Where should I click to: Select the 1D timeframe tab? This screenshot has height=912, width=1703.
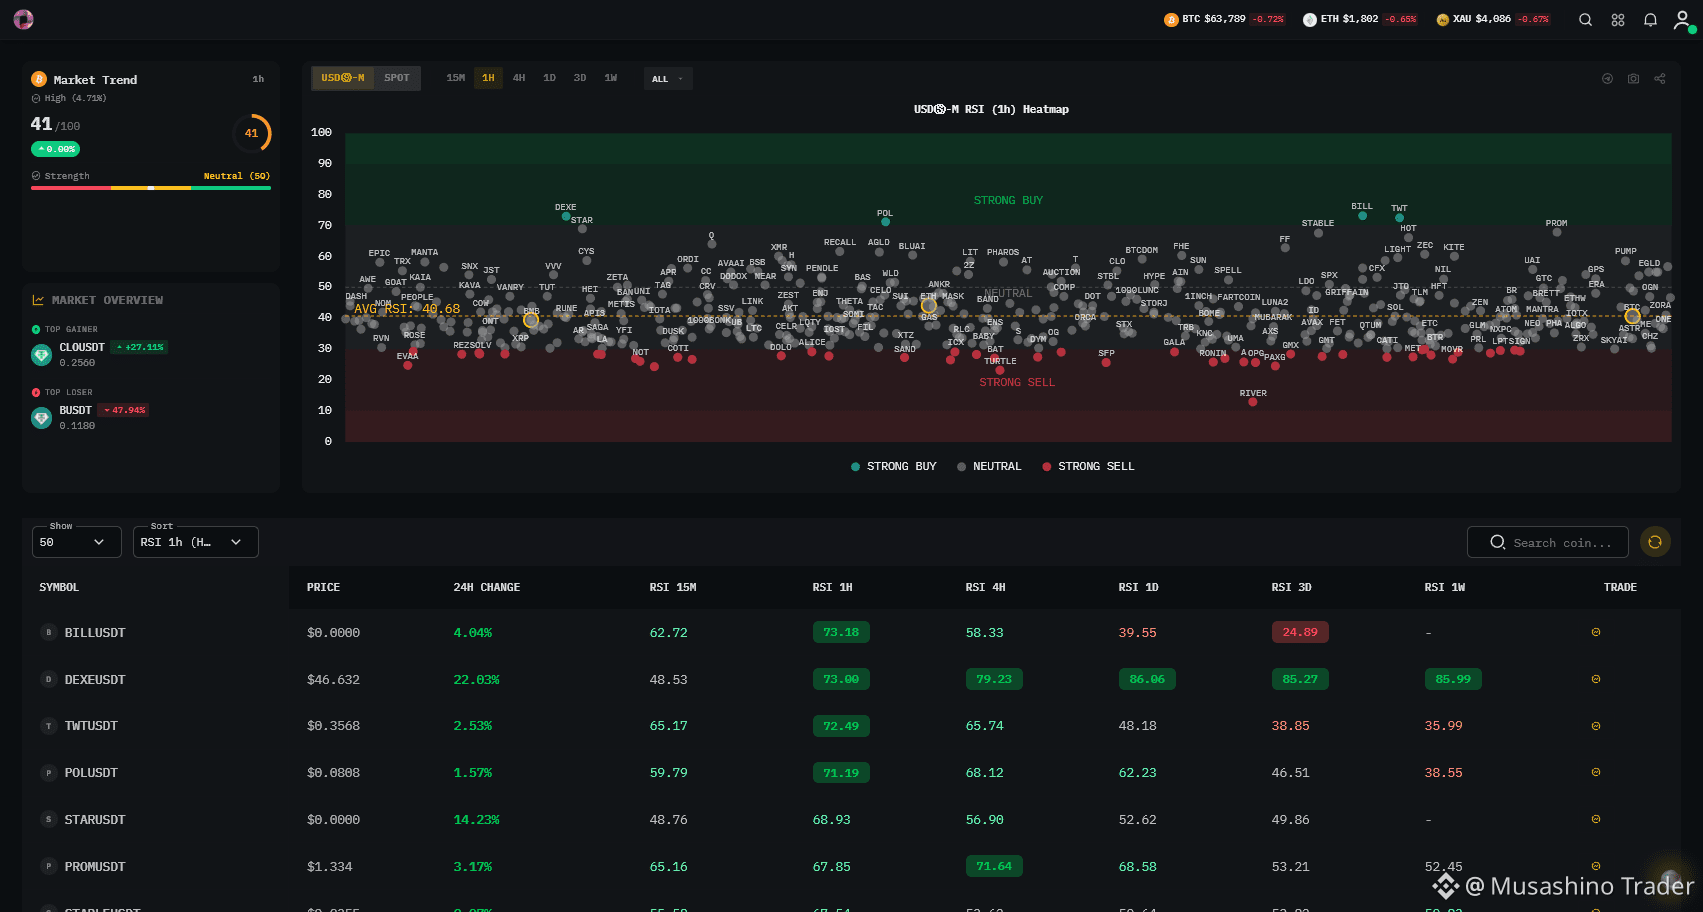(x=549, y=78)
